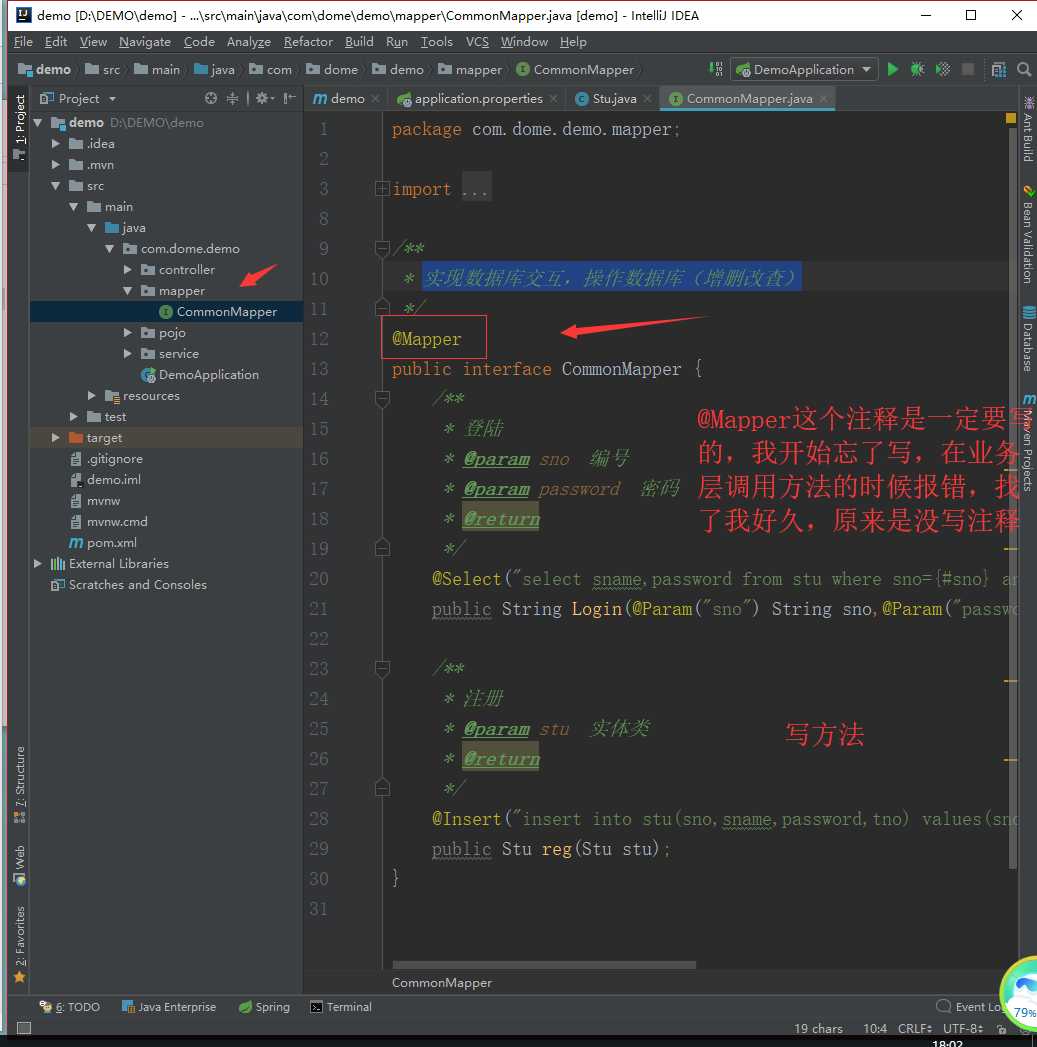This screenshot has width=1037, height=1047.
Task: Expand the controller package
Action: click(128, 270)
